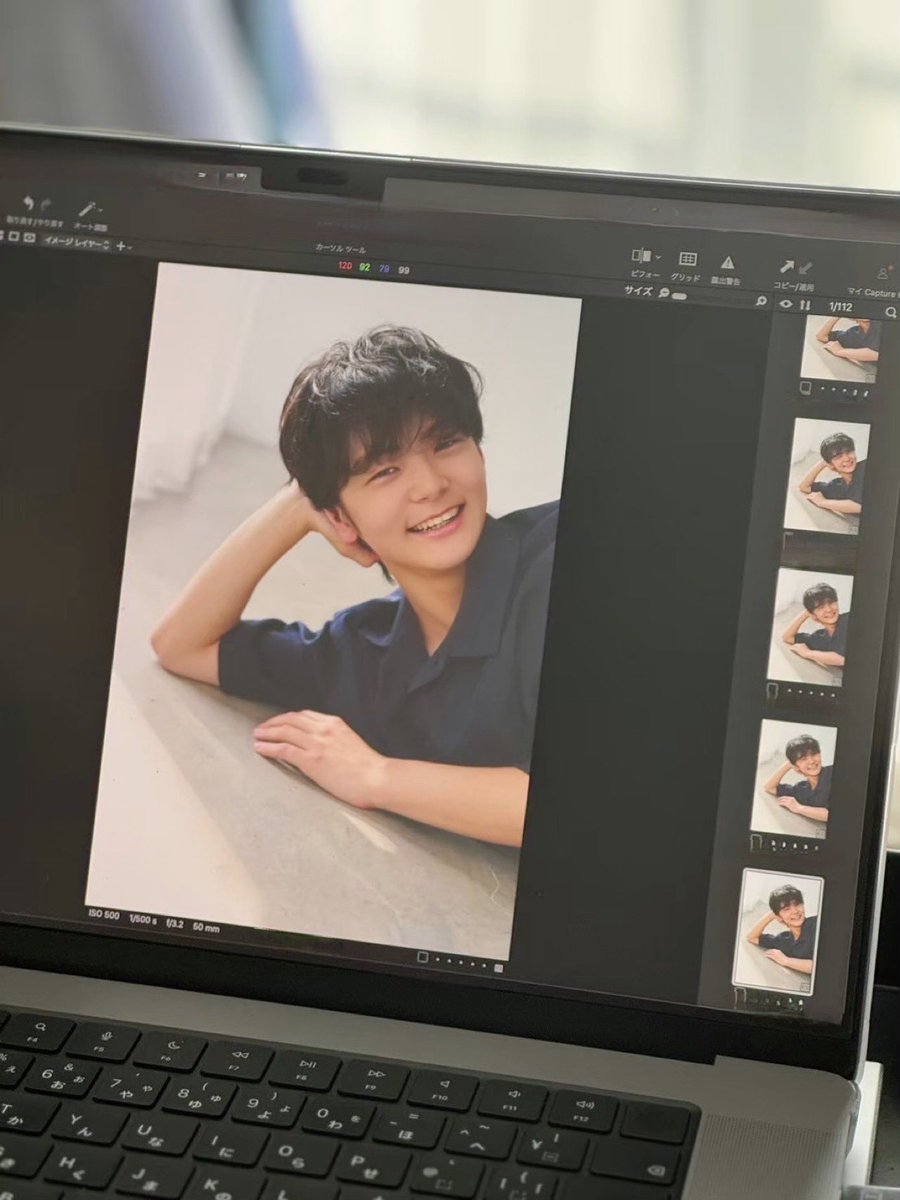Screen dimensions: 900x1200
Task: Click the ISO 500 readout
Action: coord(103,913)
